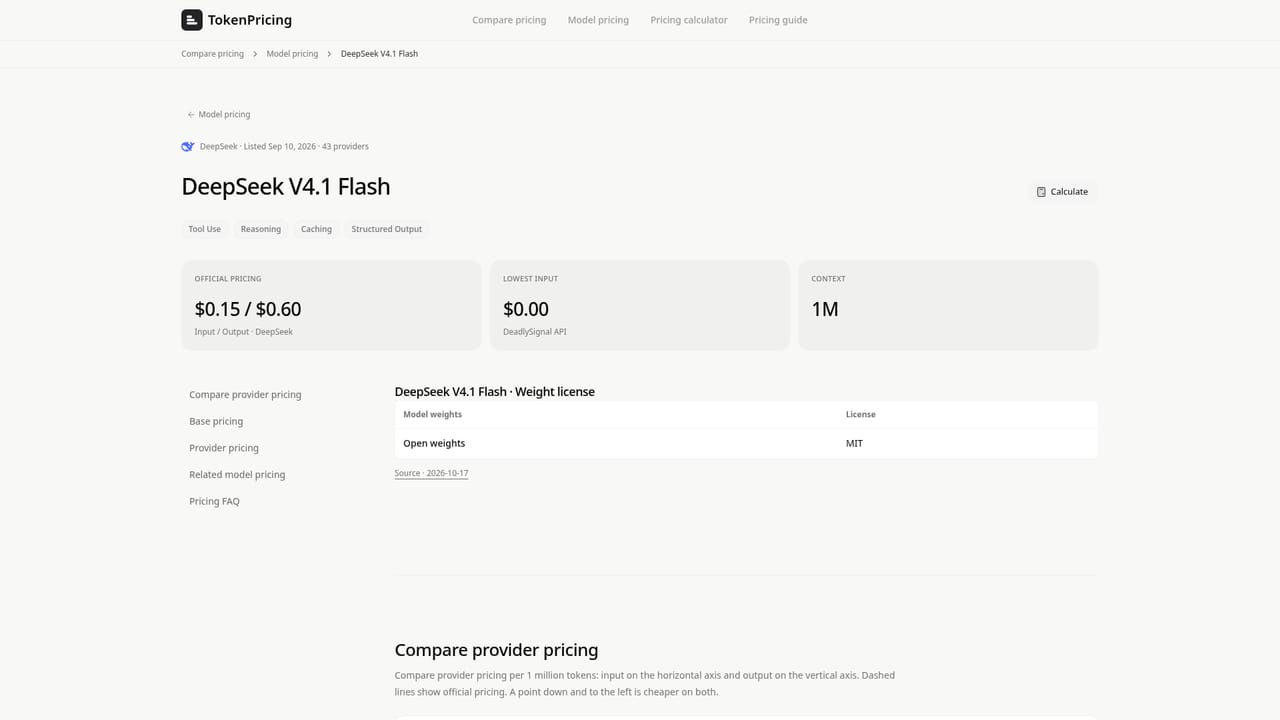Click the Compare provider pricing section heading
The width and height of the screenshot is (1280, 720).
click(x=496, y=651)
